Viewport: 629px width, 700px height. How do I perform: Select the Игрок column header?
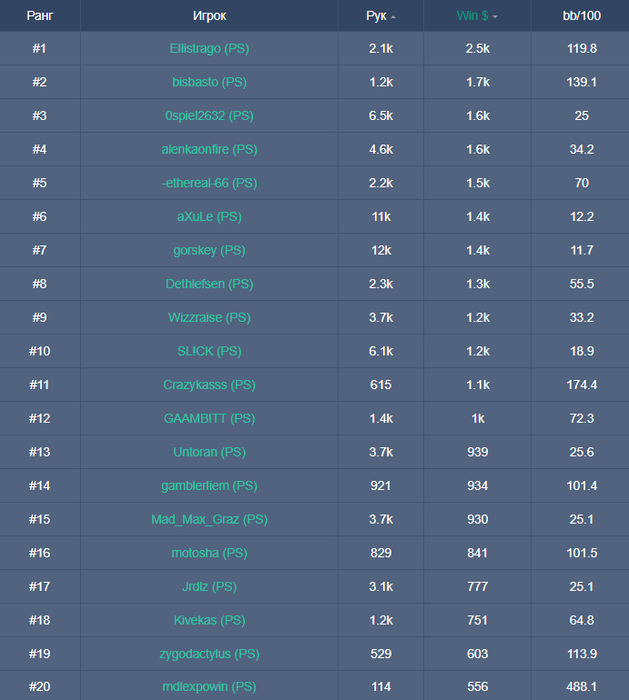point(209,16)
